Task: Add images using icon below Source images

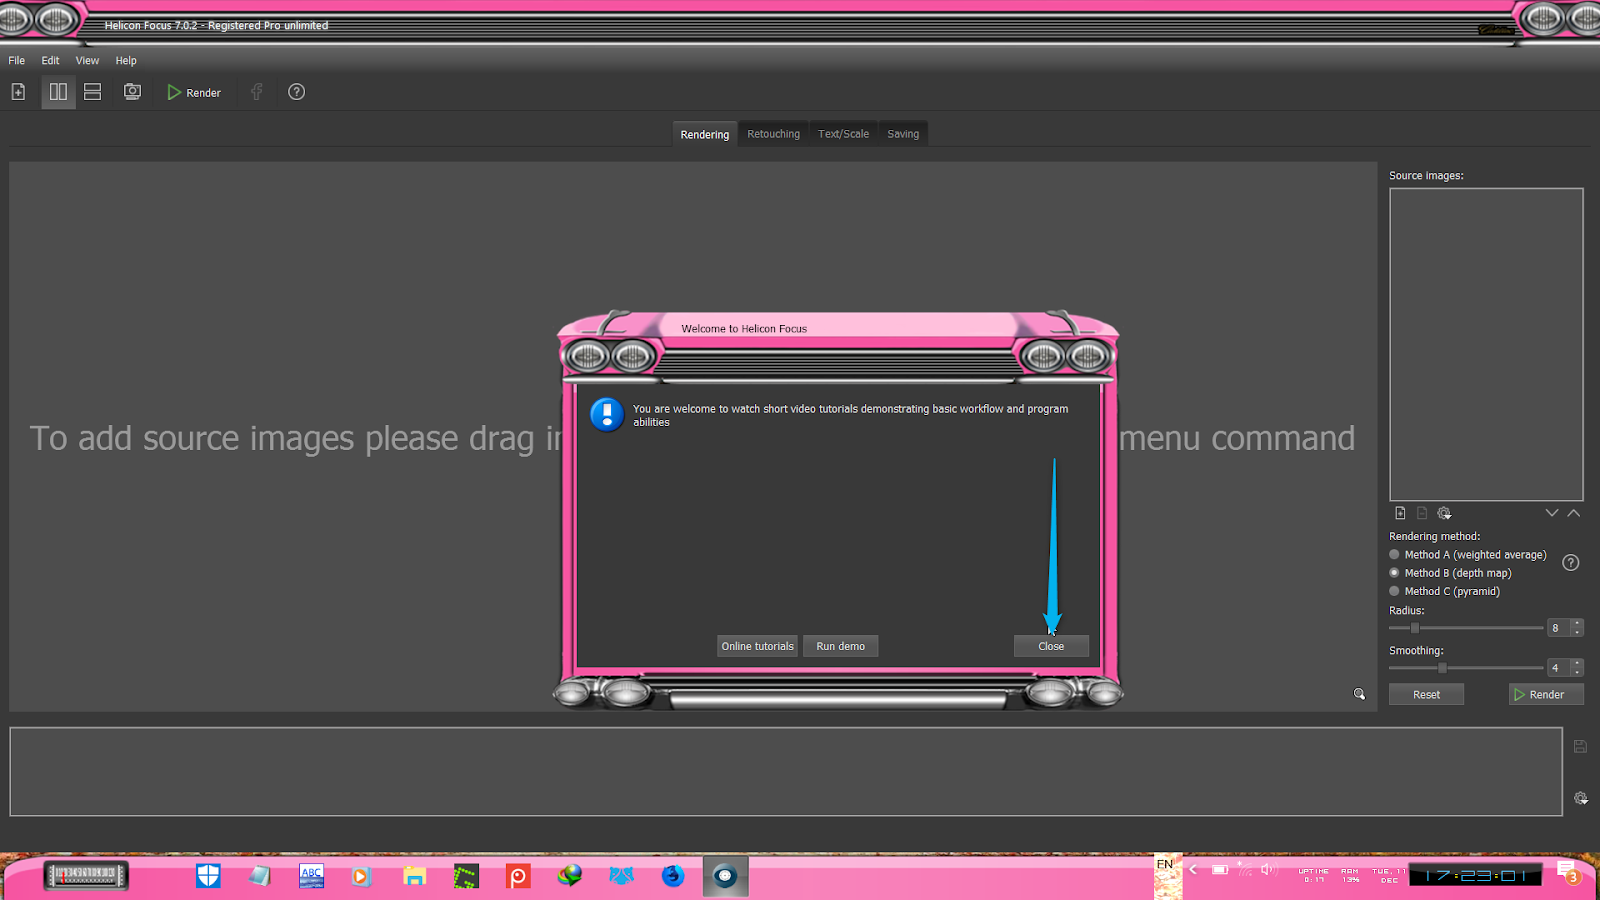Action: coord(1400,513)
